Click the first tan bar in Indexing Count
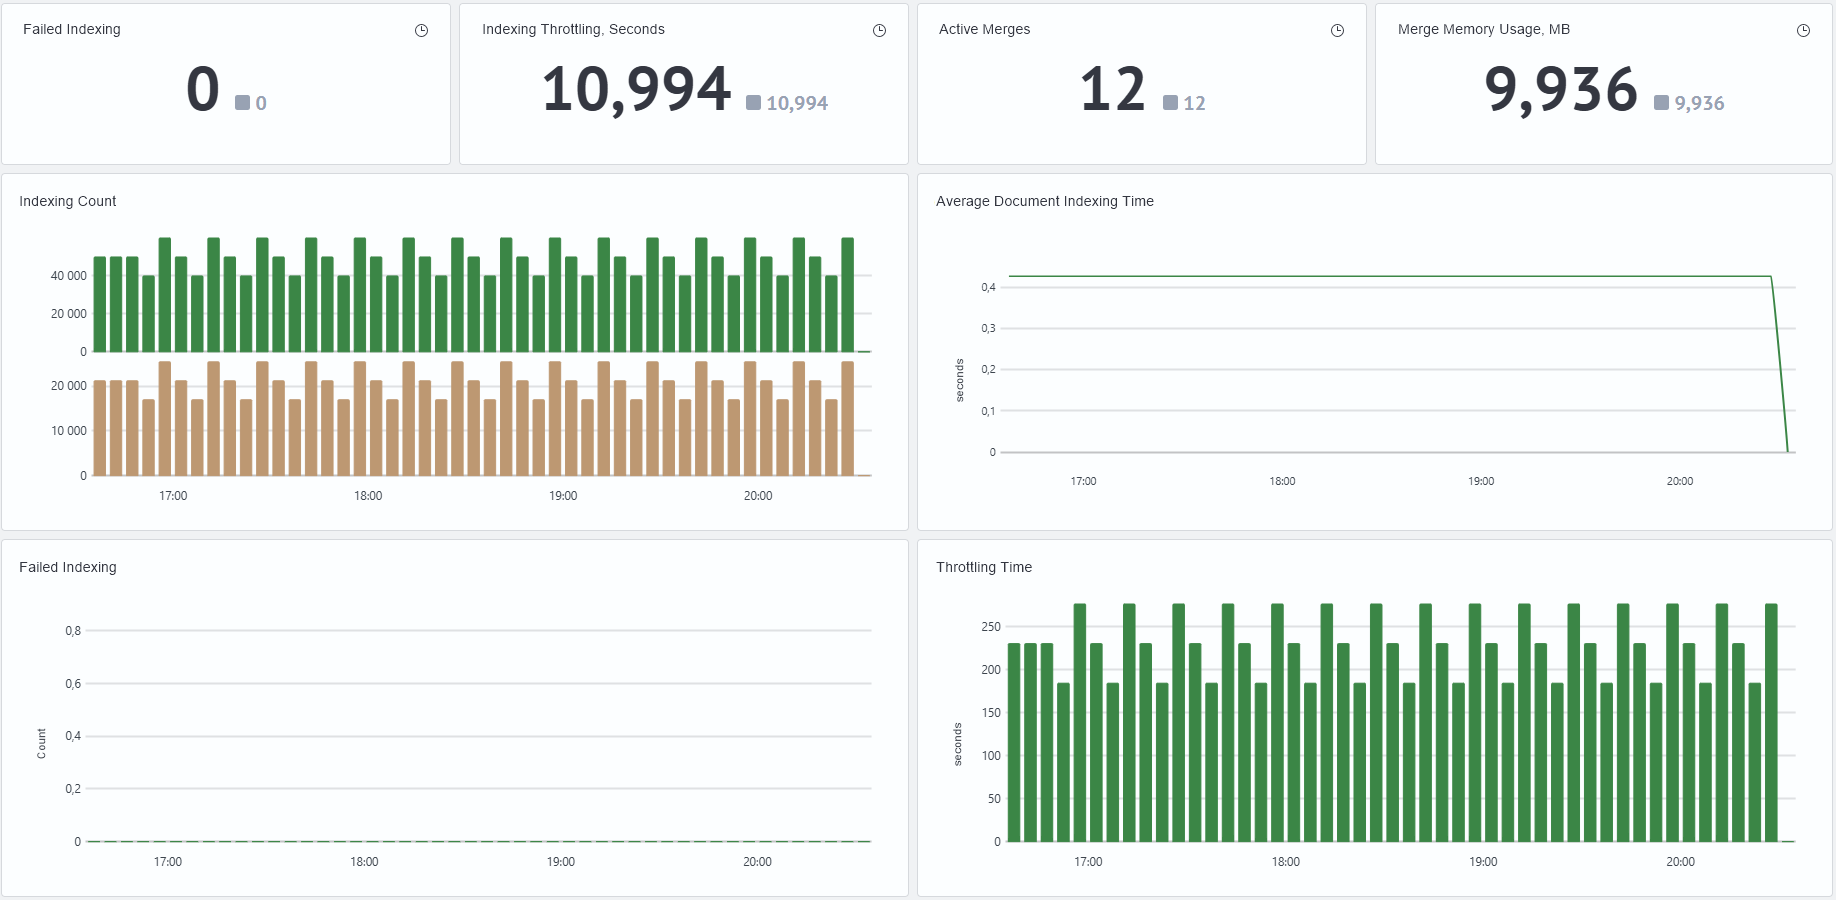This screenshot has width=1836, height=900. (100, 428)
